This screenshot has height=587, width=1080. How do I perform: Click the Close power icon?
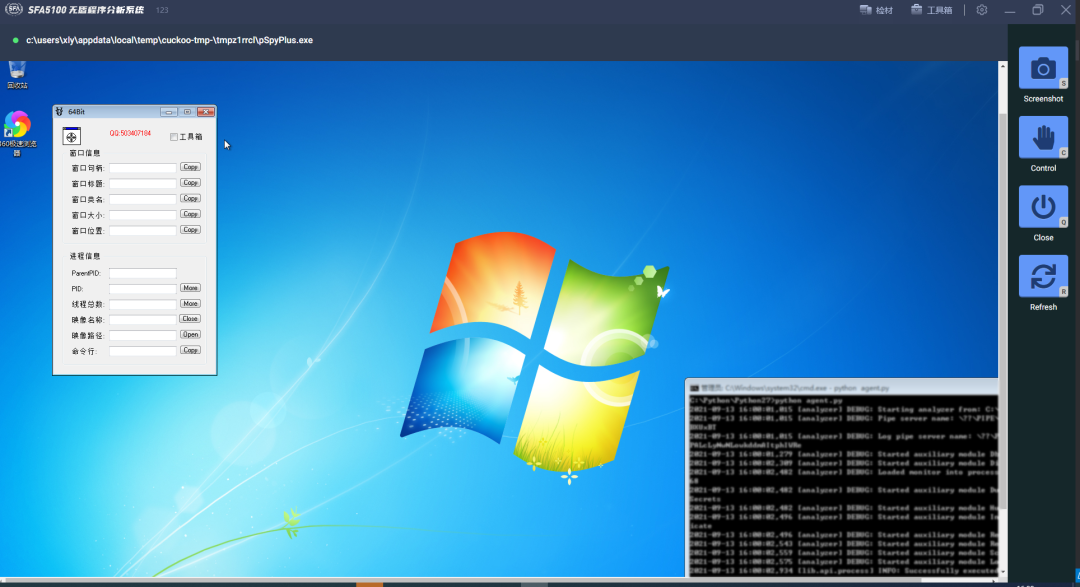[1043, 207]
